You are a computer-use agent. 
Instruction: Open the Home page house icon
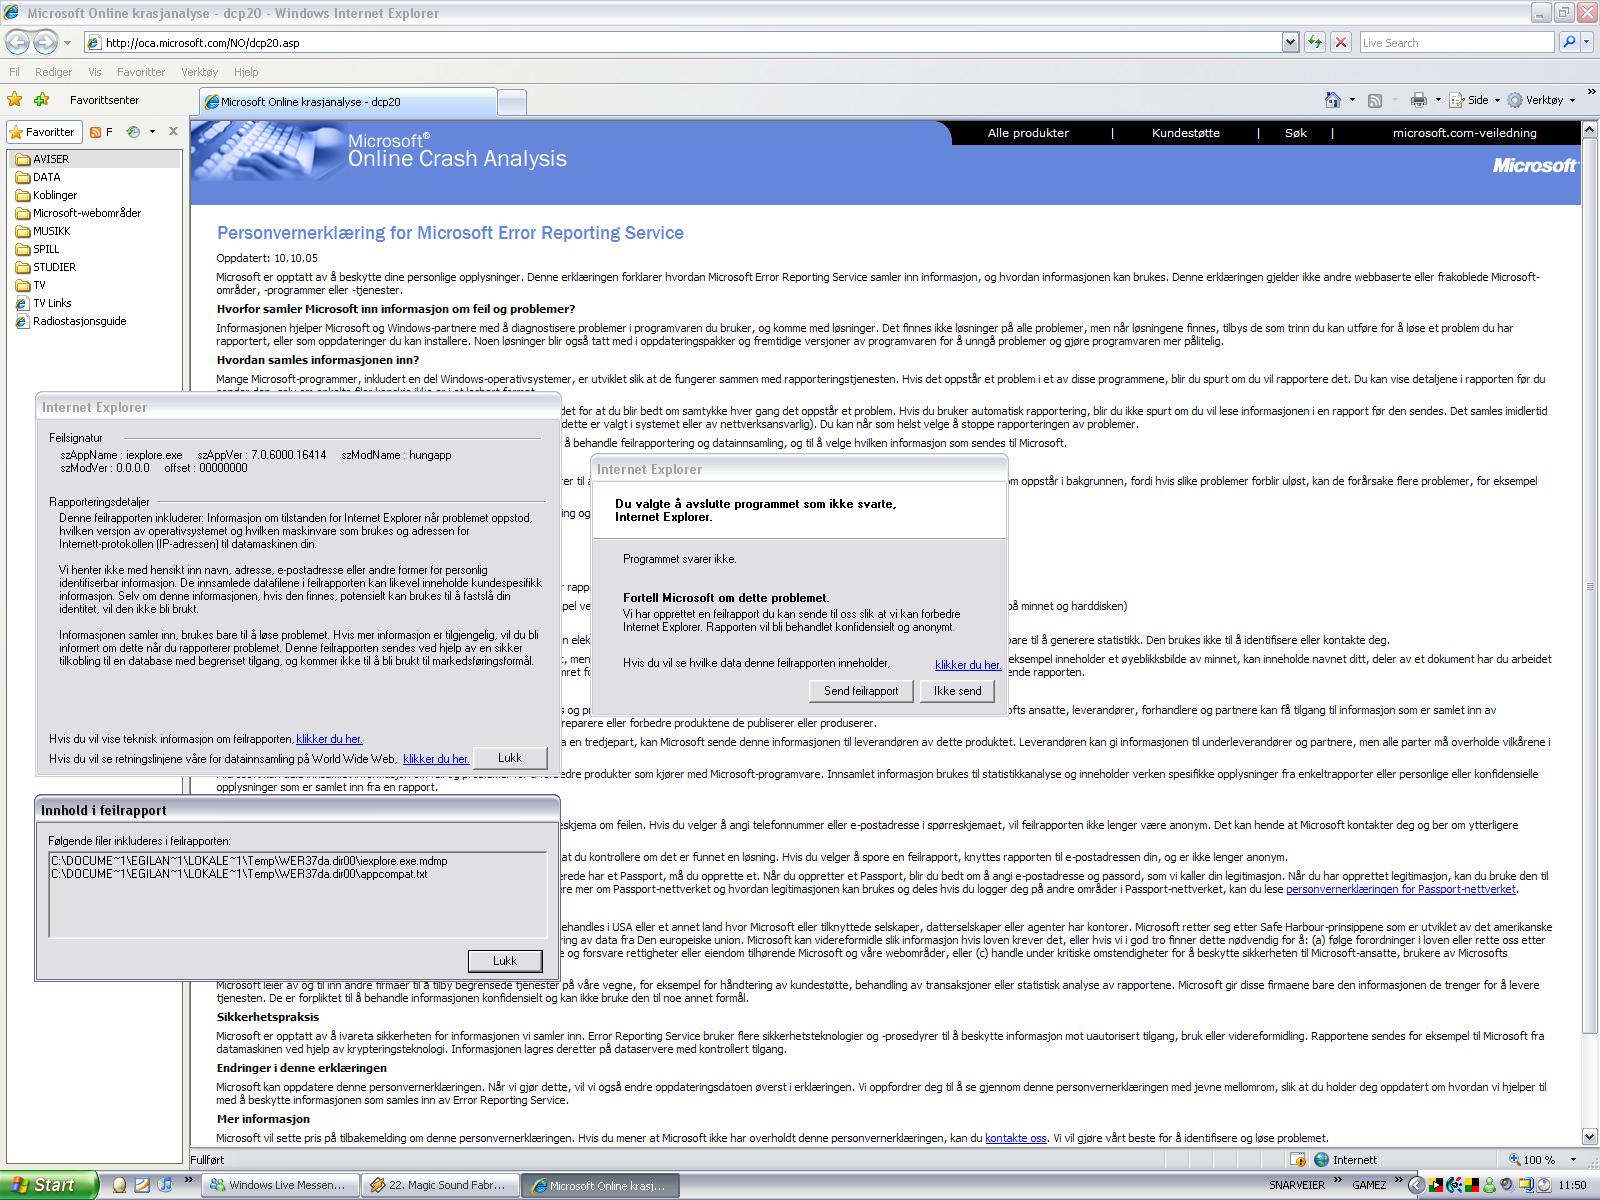pos(1332,100)
